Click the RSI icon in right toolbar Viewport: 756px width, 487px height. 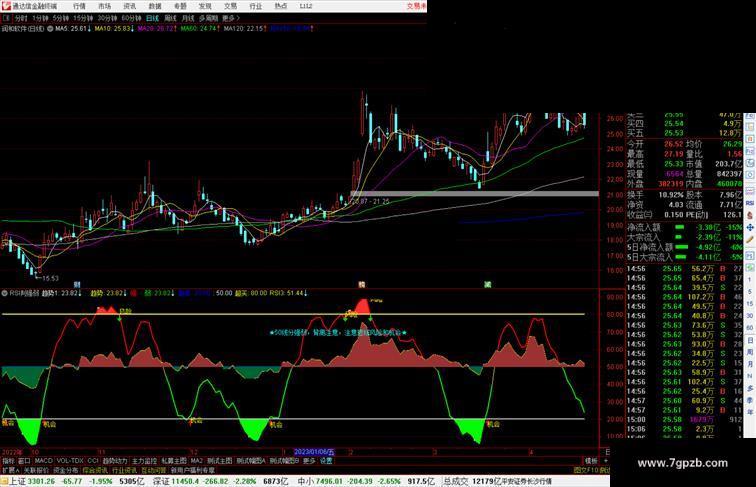point(750,203)
